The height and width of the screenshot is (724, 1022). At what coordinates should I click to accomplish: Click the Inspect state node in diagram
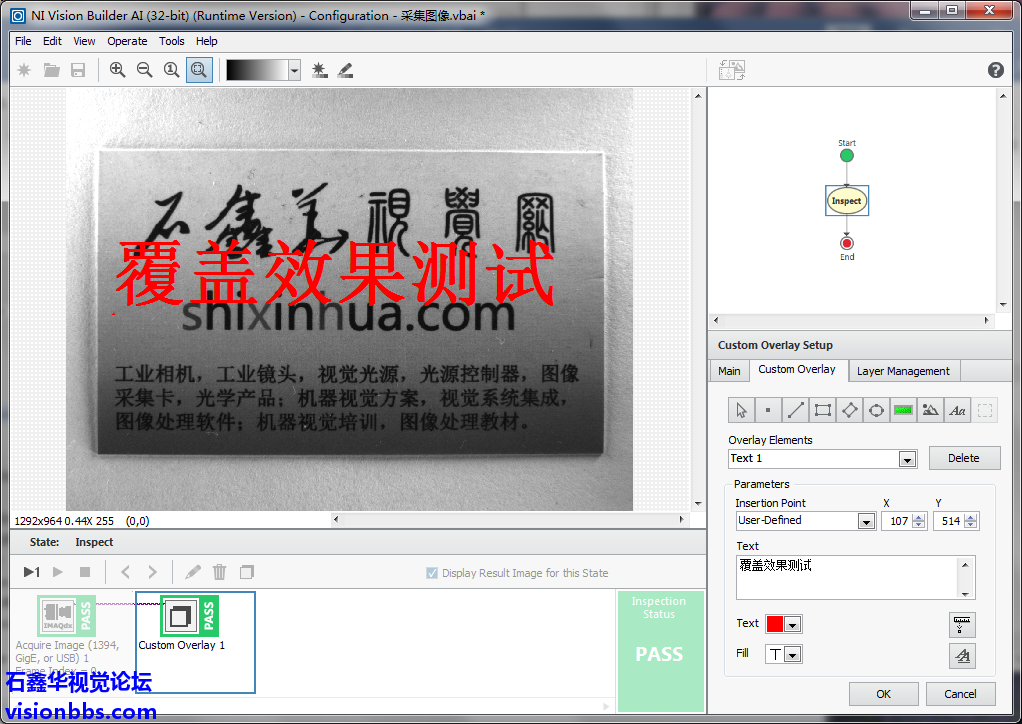click(846, 201)
